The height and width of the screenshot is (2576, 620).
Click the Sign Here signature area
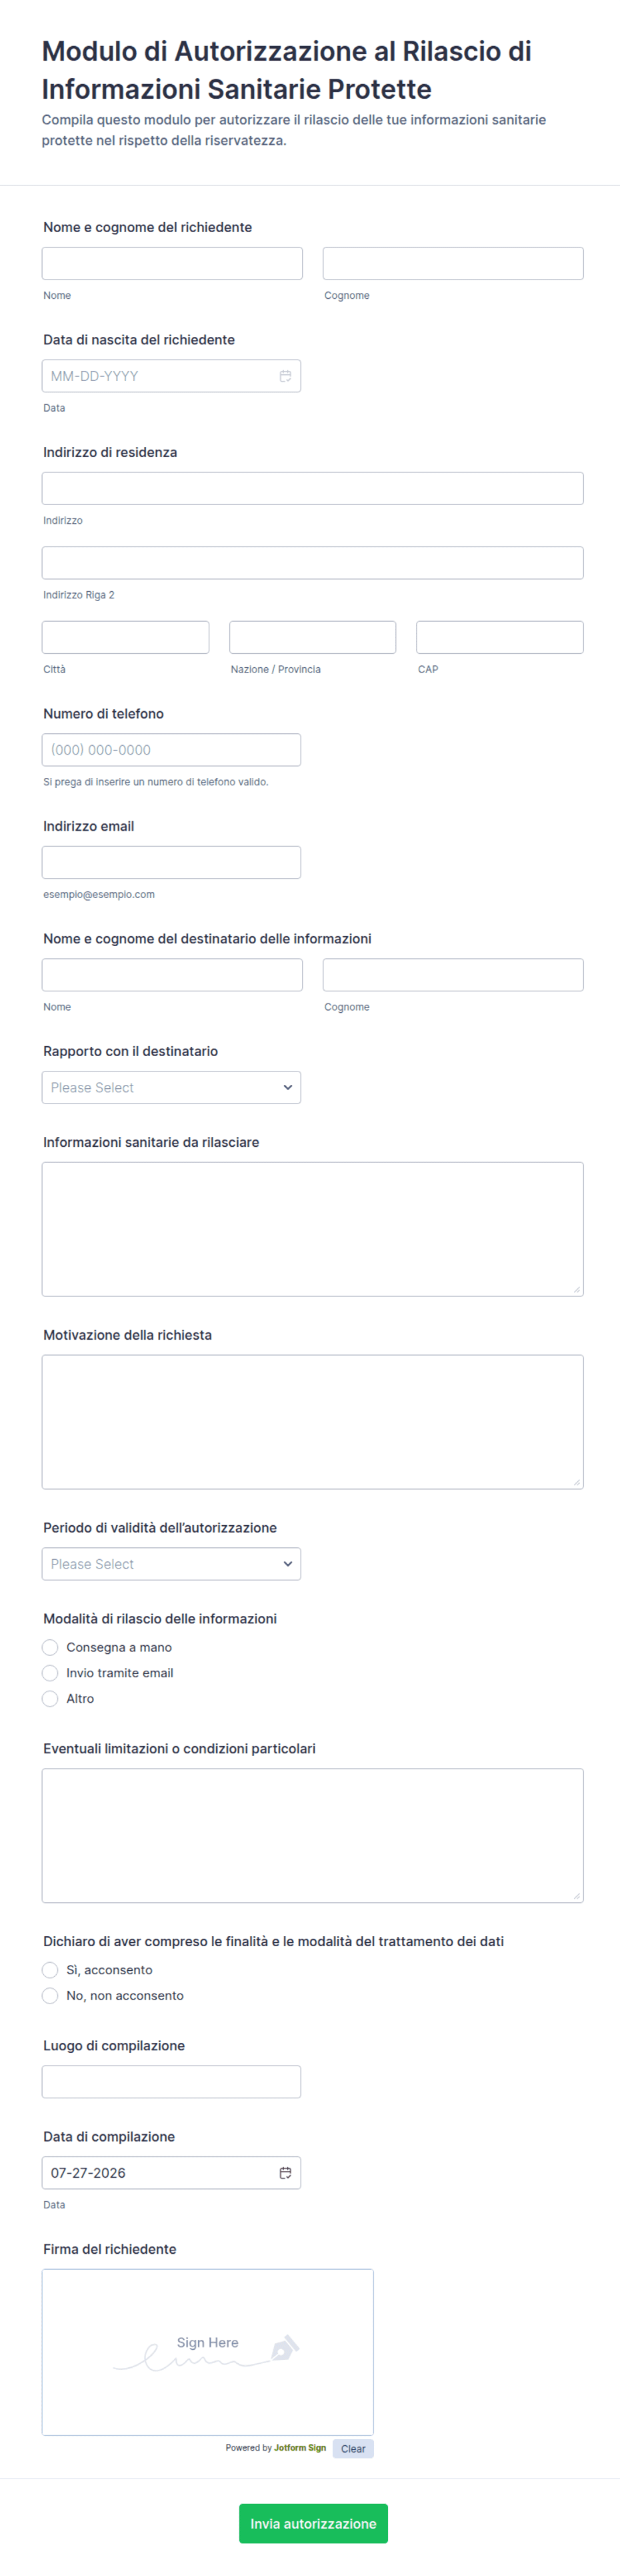coord(208,2352)
